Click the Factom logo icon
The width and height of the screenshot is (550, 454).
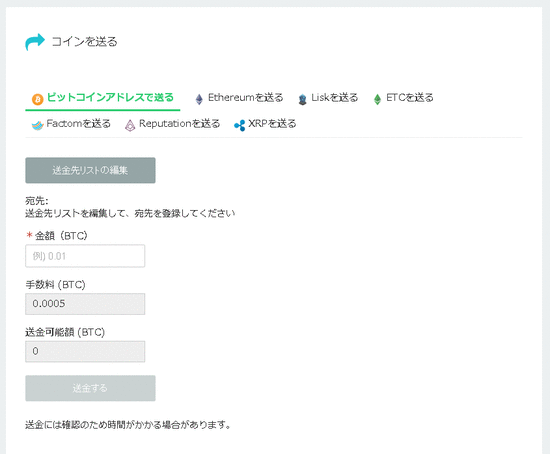pos(37,125)
